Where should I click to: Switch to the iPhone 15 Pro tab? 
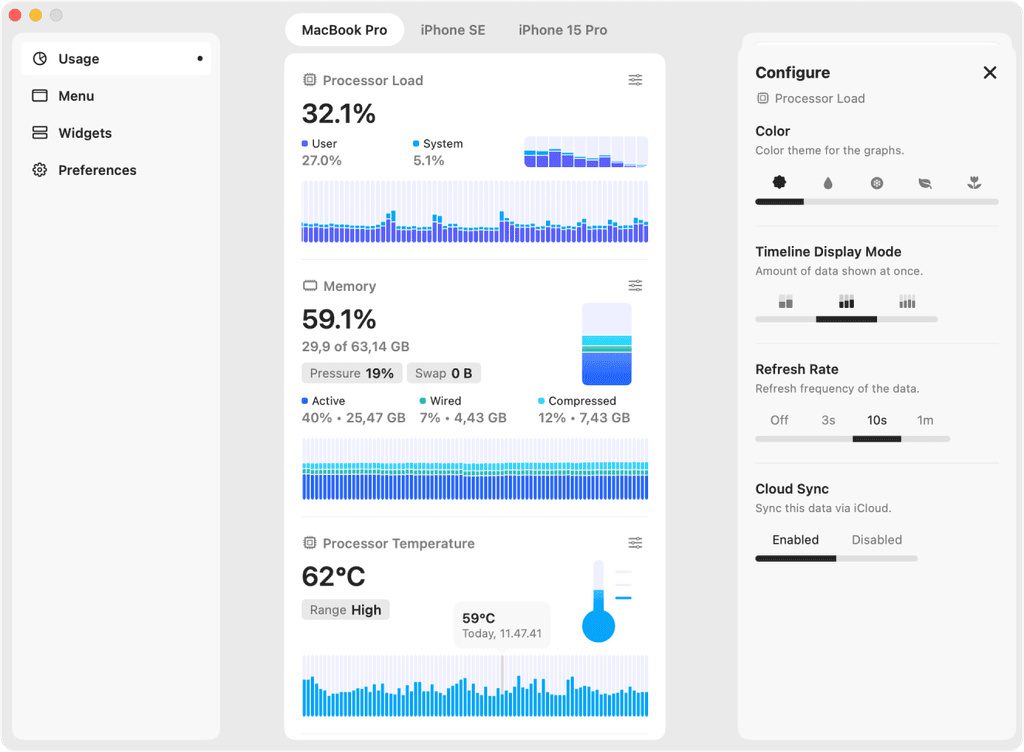point(562,30)
